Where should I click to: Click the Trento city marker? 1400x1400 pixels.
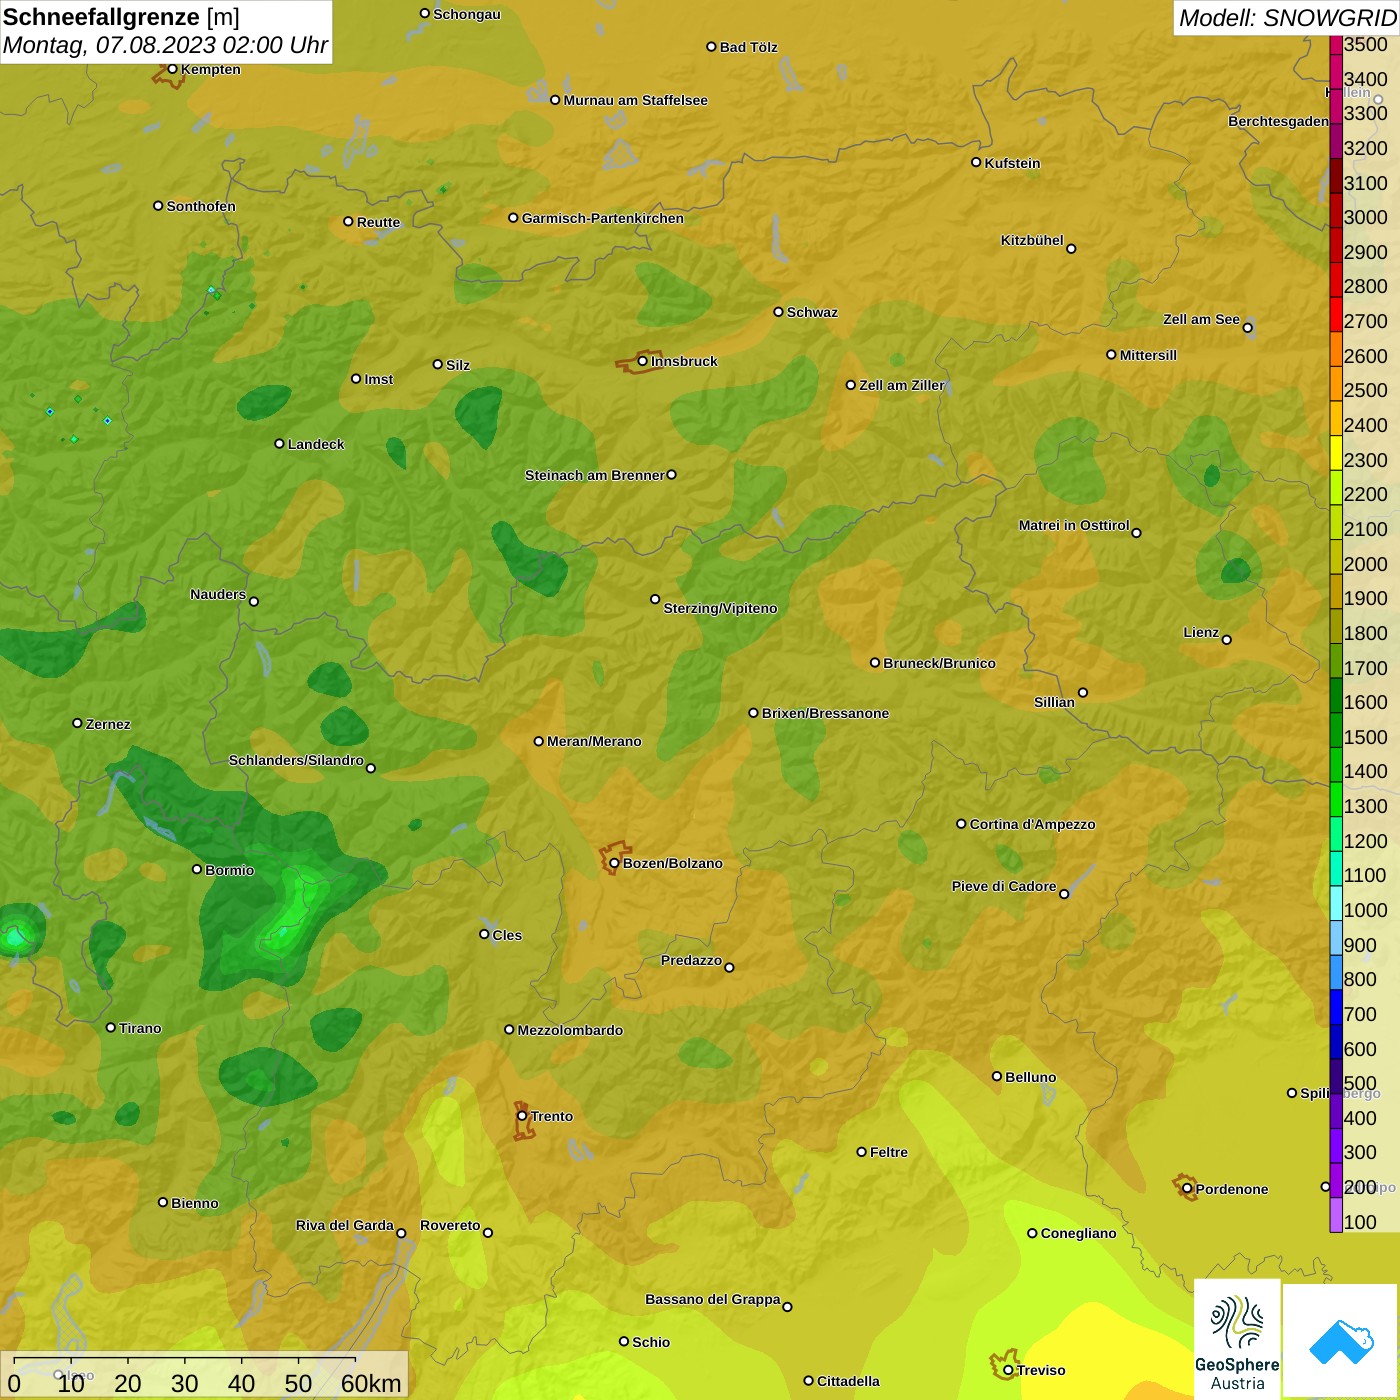click(522, 1116)
